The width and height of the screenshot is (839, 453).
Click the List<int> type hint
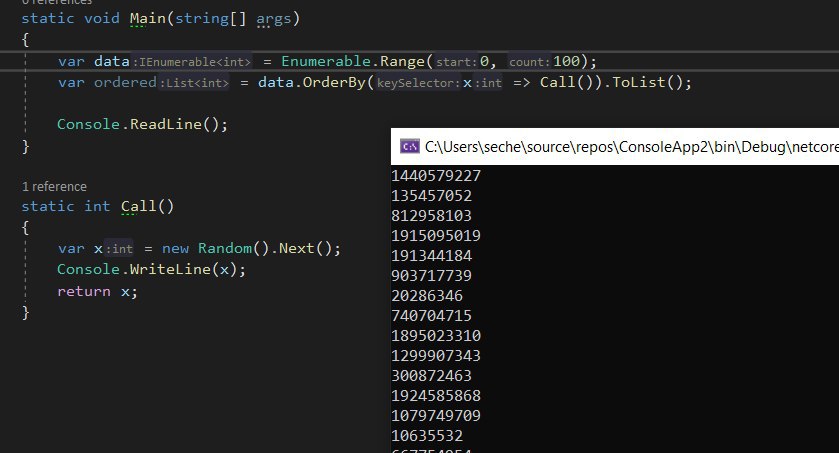194,83
